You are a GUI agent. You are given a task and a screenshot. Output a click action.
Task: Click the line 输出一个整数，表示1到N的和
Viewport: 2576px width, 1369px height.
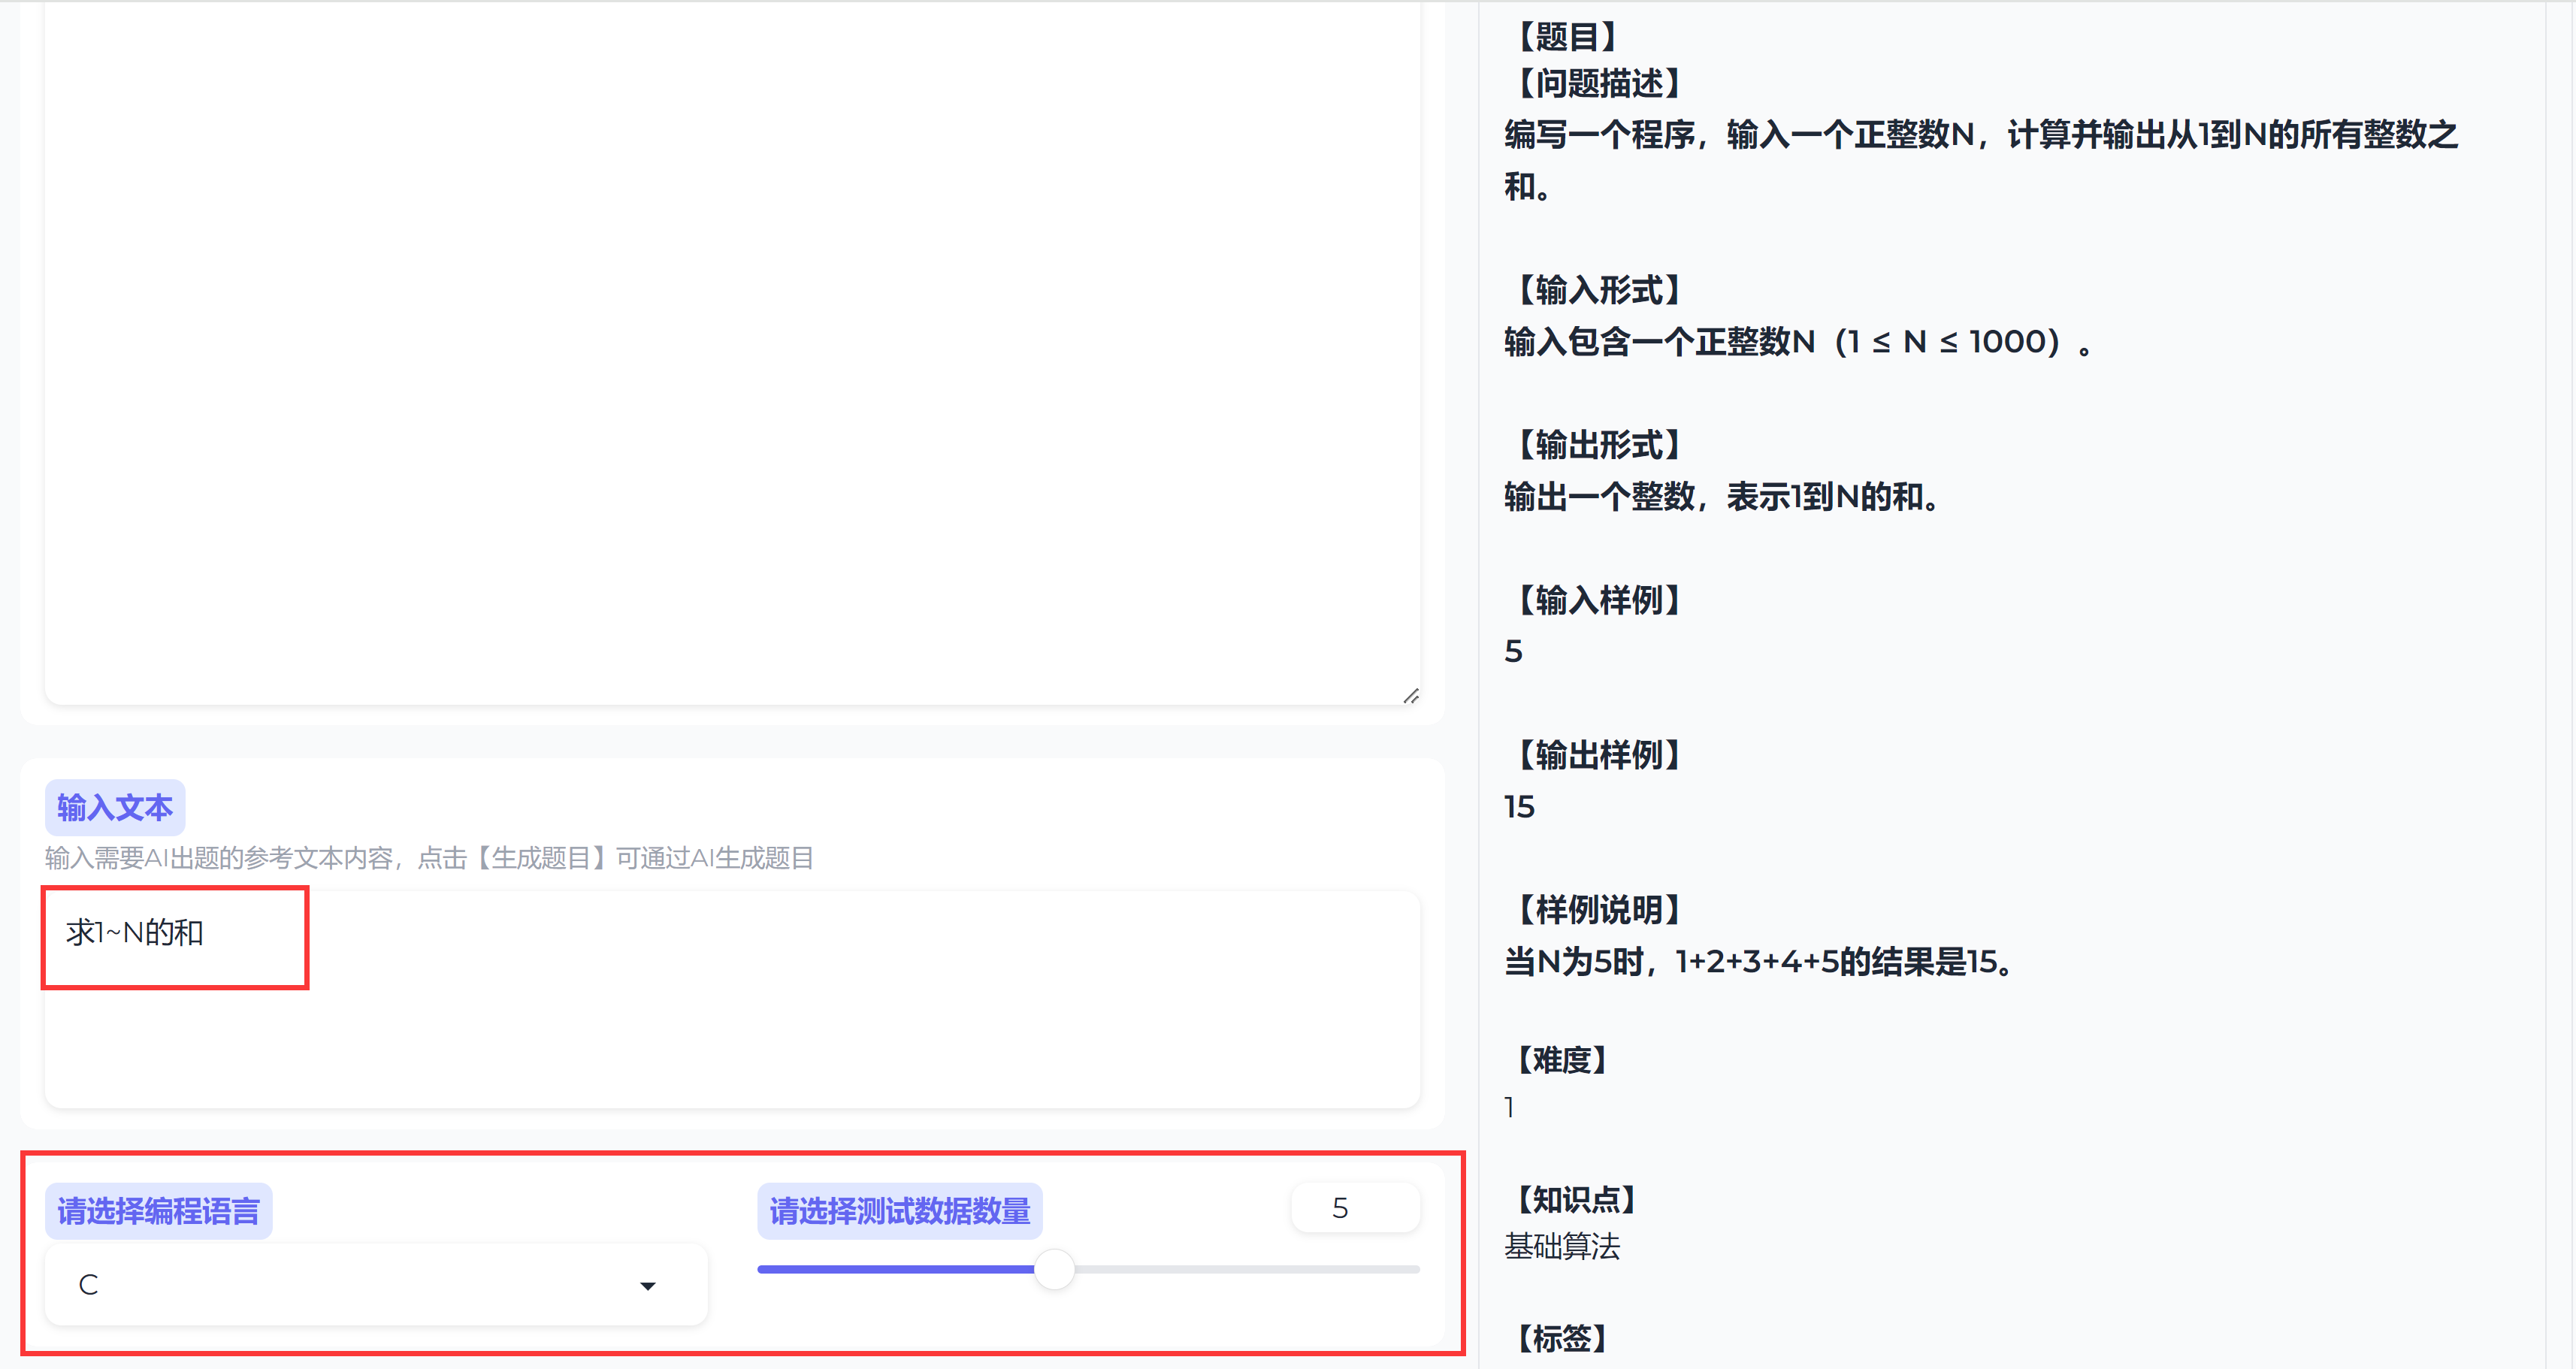(x=1724, y=497)
